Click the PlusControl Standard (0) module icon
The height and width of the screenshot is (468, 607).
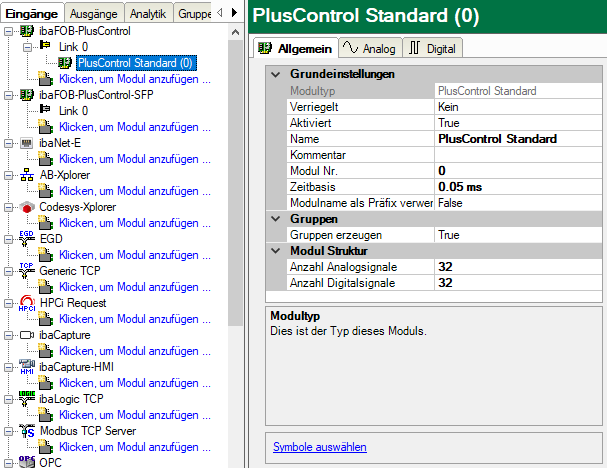[x=65, y=63]
